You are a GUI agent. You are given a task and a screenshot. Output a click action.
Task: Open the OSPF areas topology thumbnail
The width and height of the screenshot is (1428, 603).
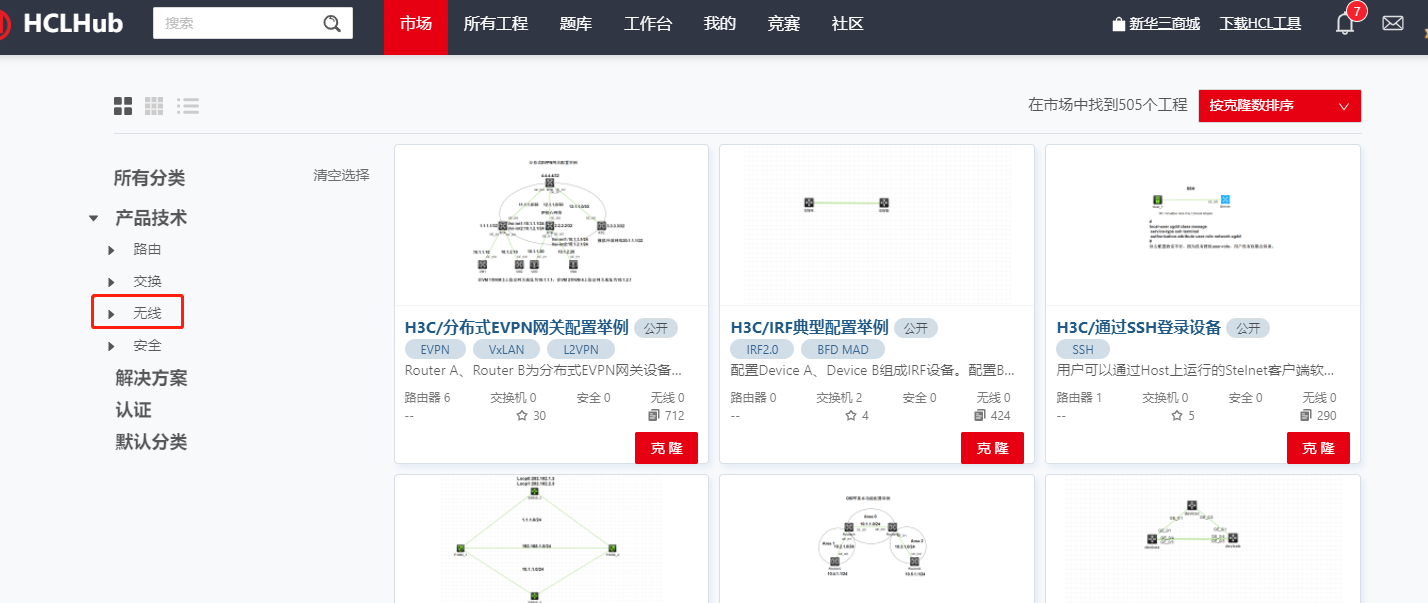pos(877,540)
